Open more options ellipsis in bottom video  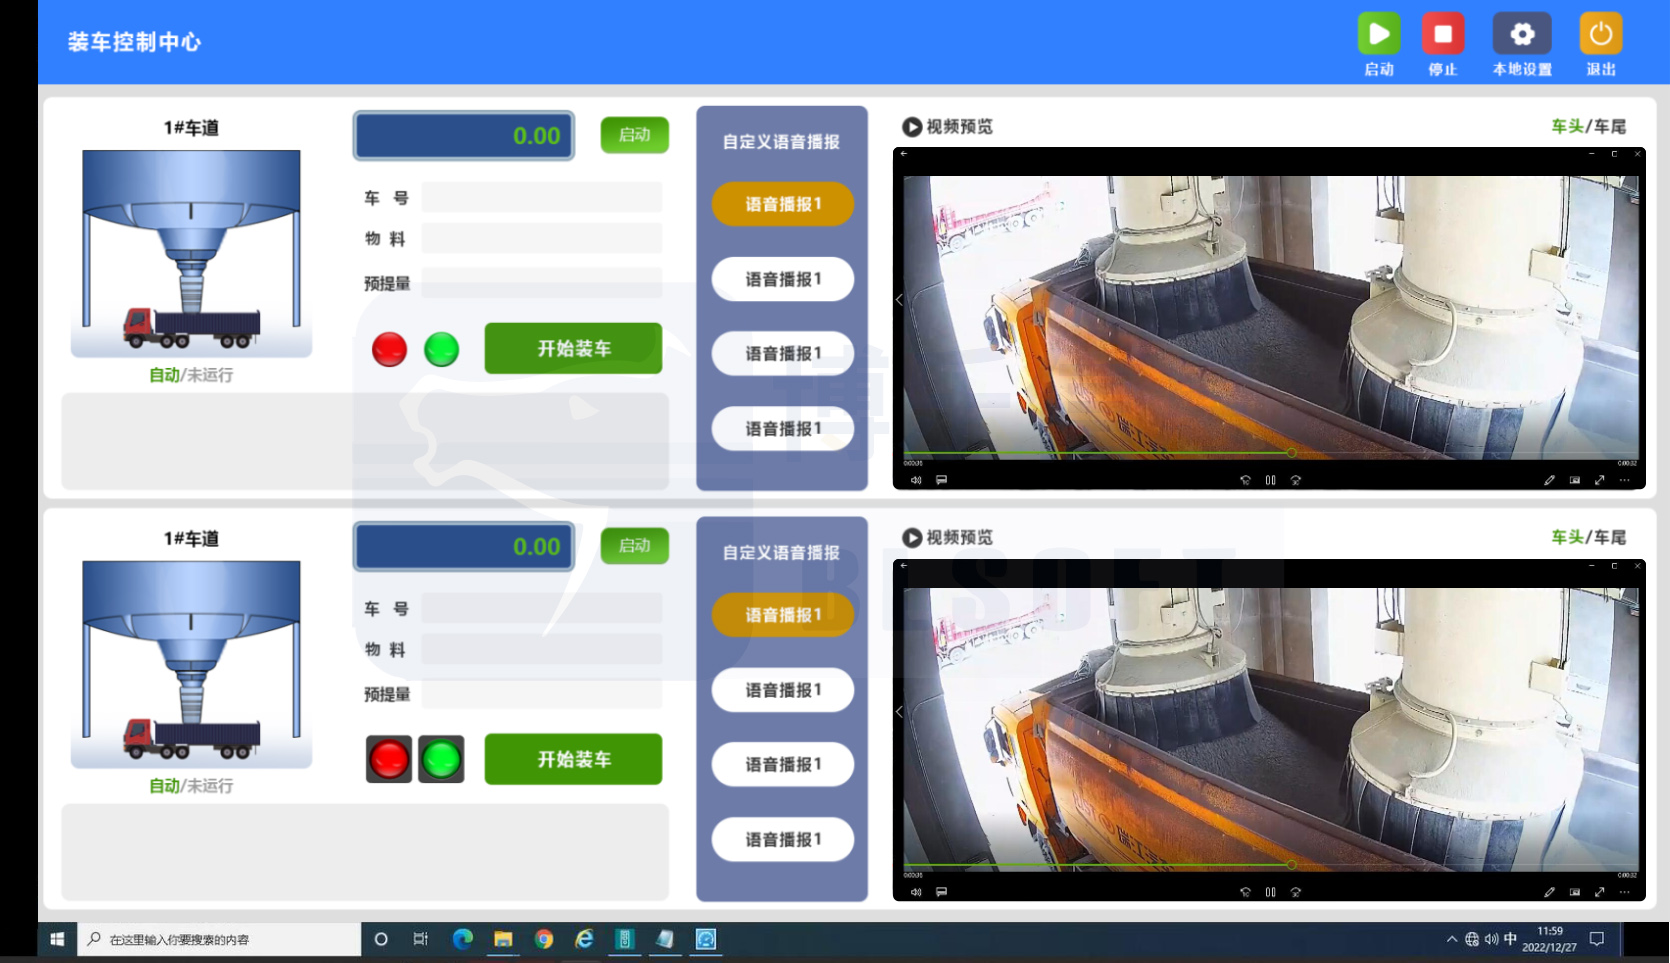pos(1625,892)
